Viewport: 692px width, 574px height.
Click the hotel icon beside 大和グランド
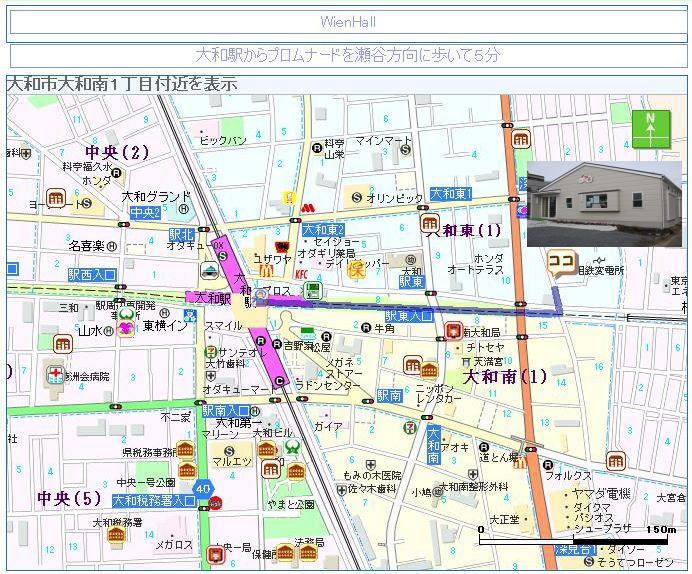[185, 210]
